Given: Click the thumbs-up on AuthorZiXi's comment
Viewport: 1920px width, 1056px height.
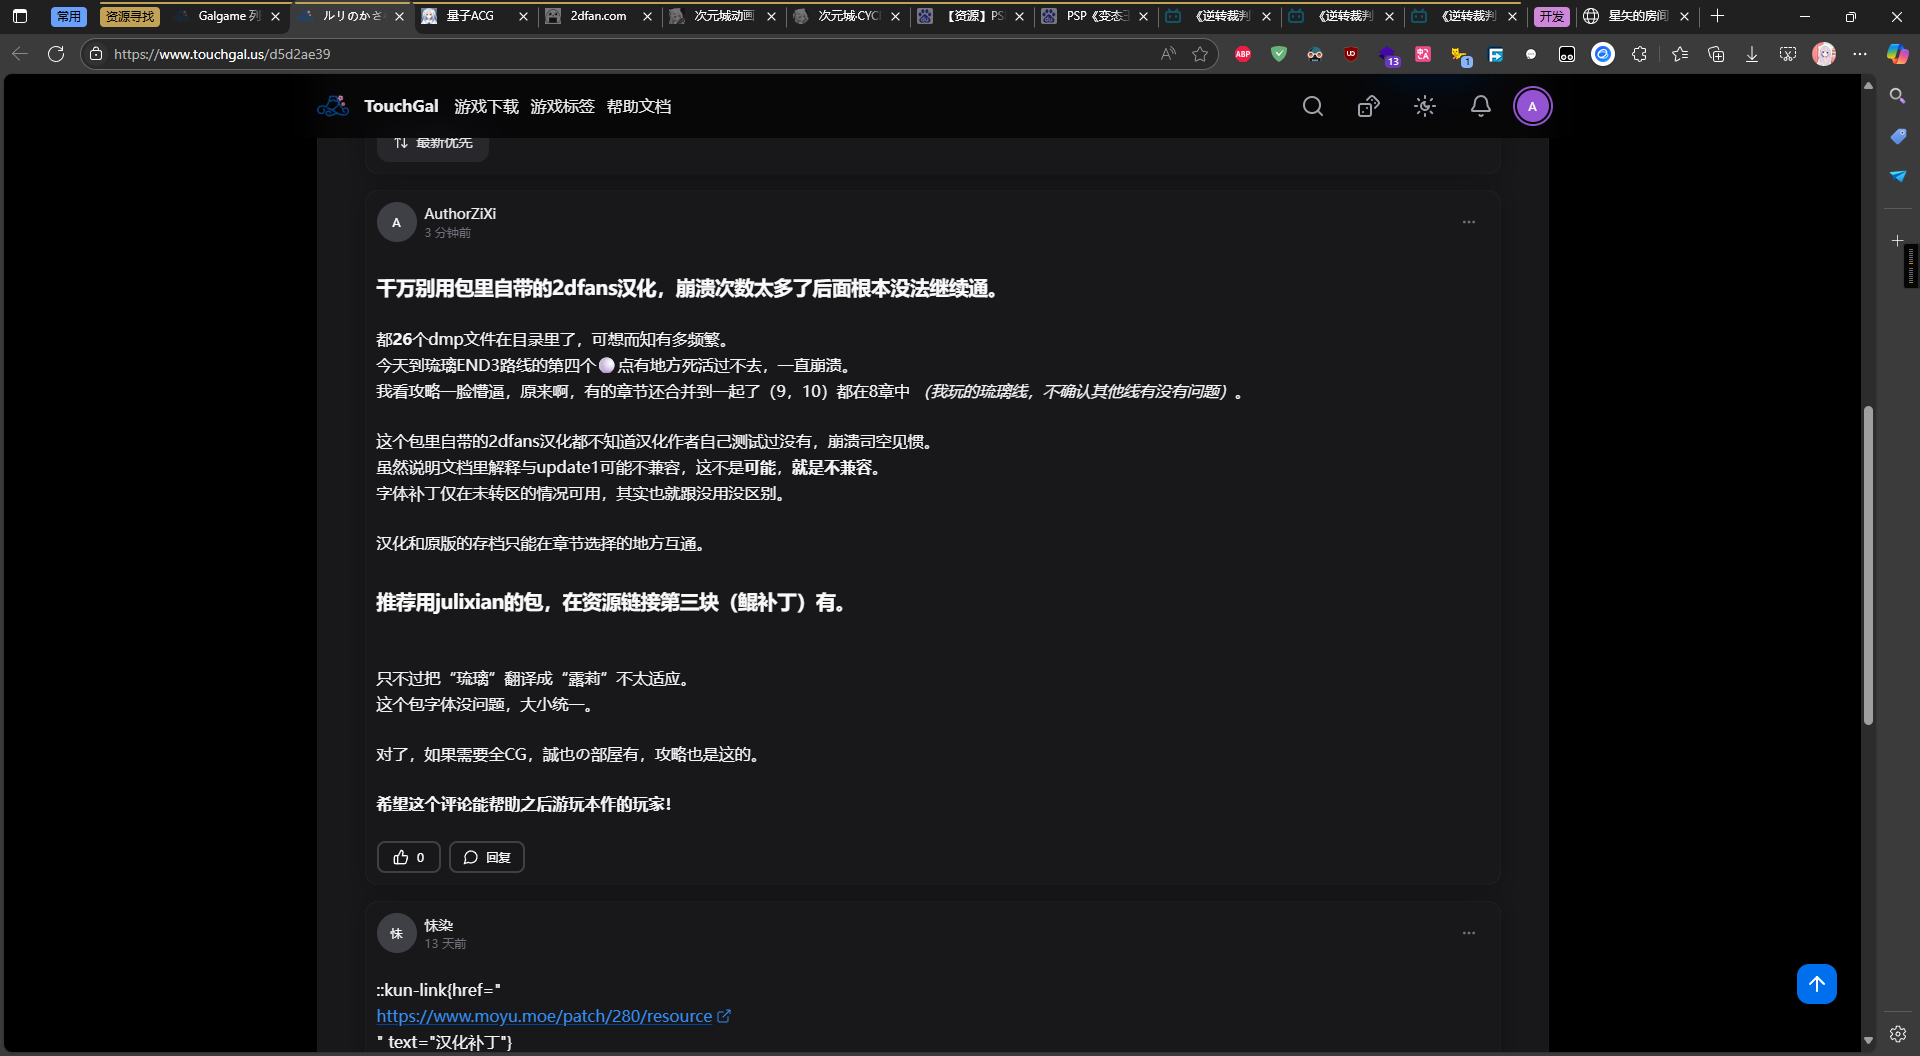Looking at the screenshot, I should tap(408, 857).
